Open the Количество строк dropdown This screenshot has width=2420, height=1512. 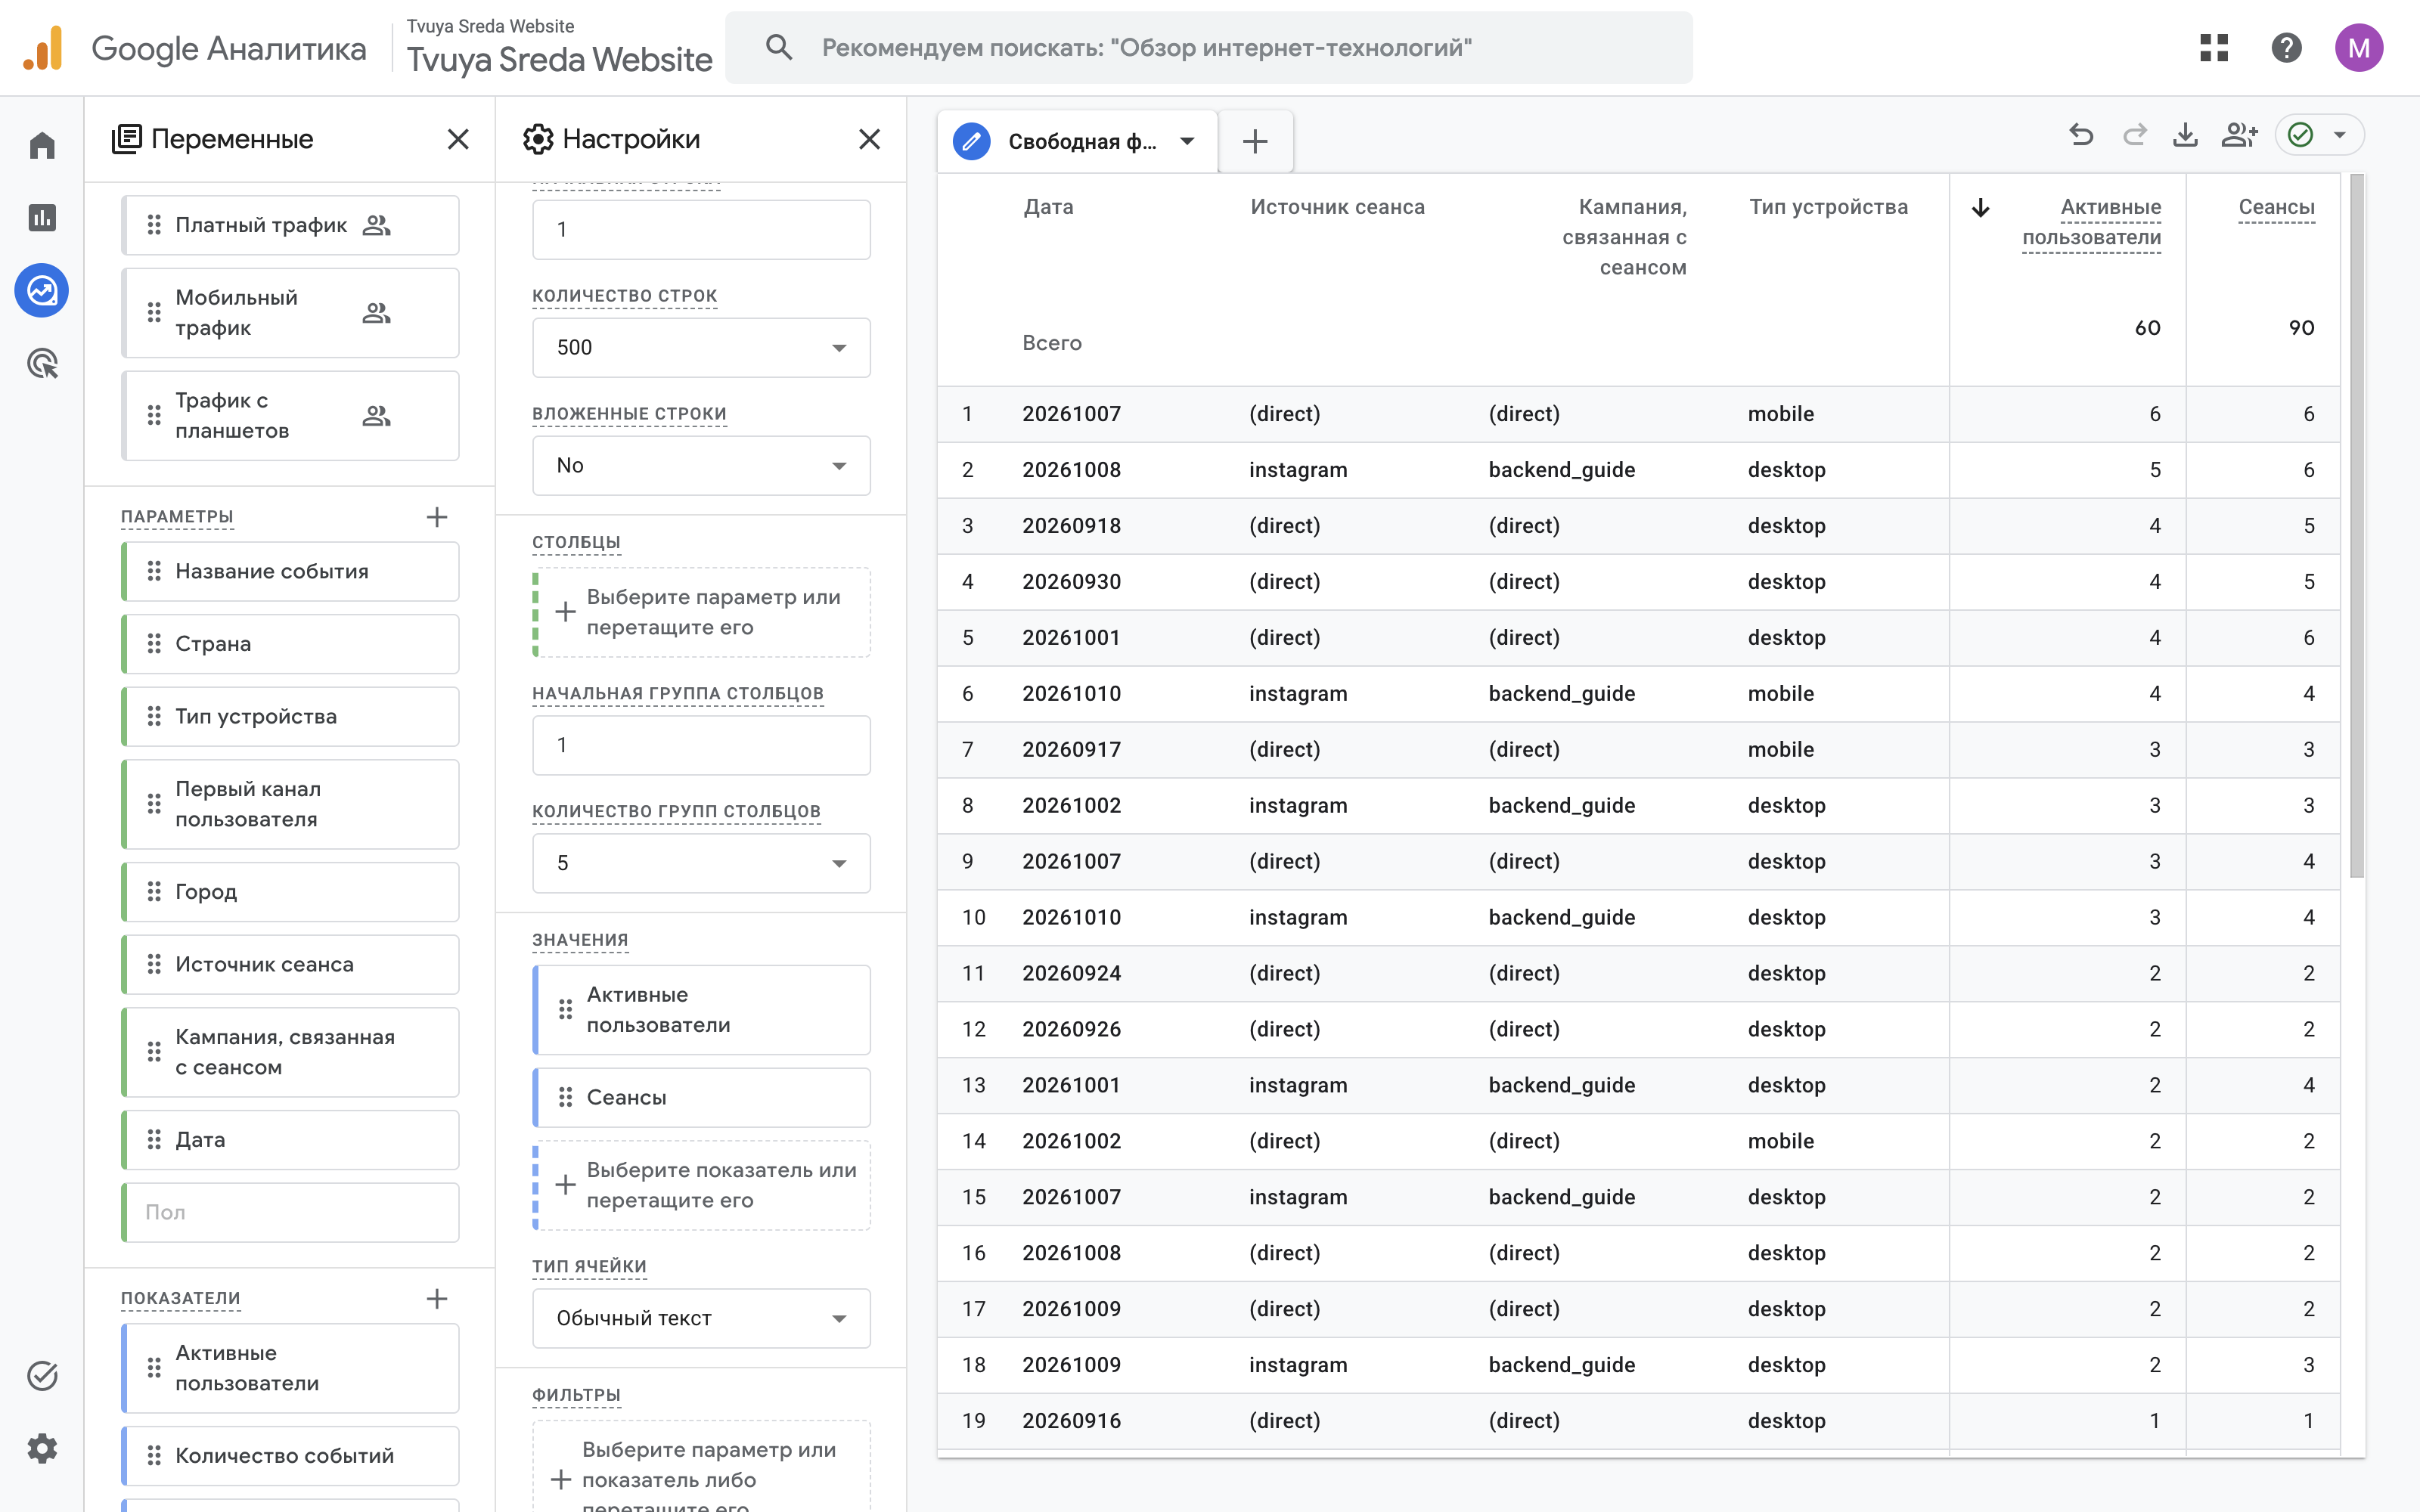[701, 348]
